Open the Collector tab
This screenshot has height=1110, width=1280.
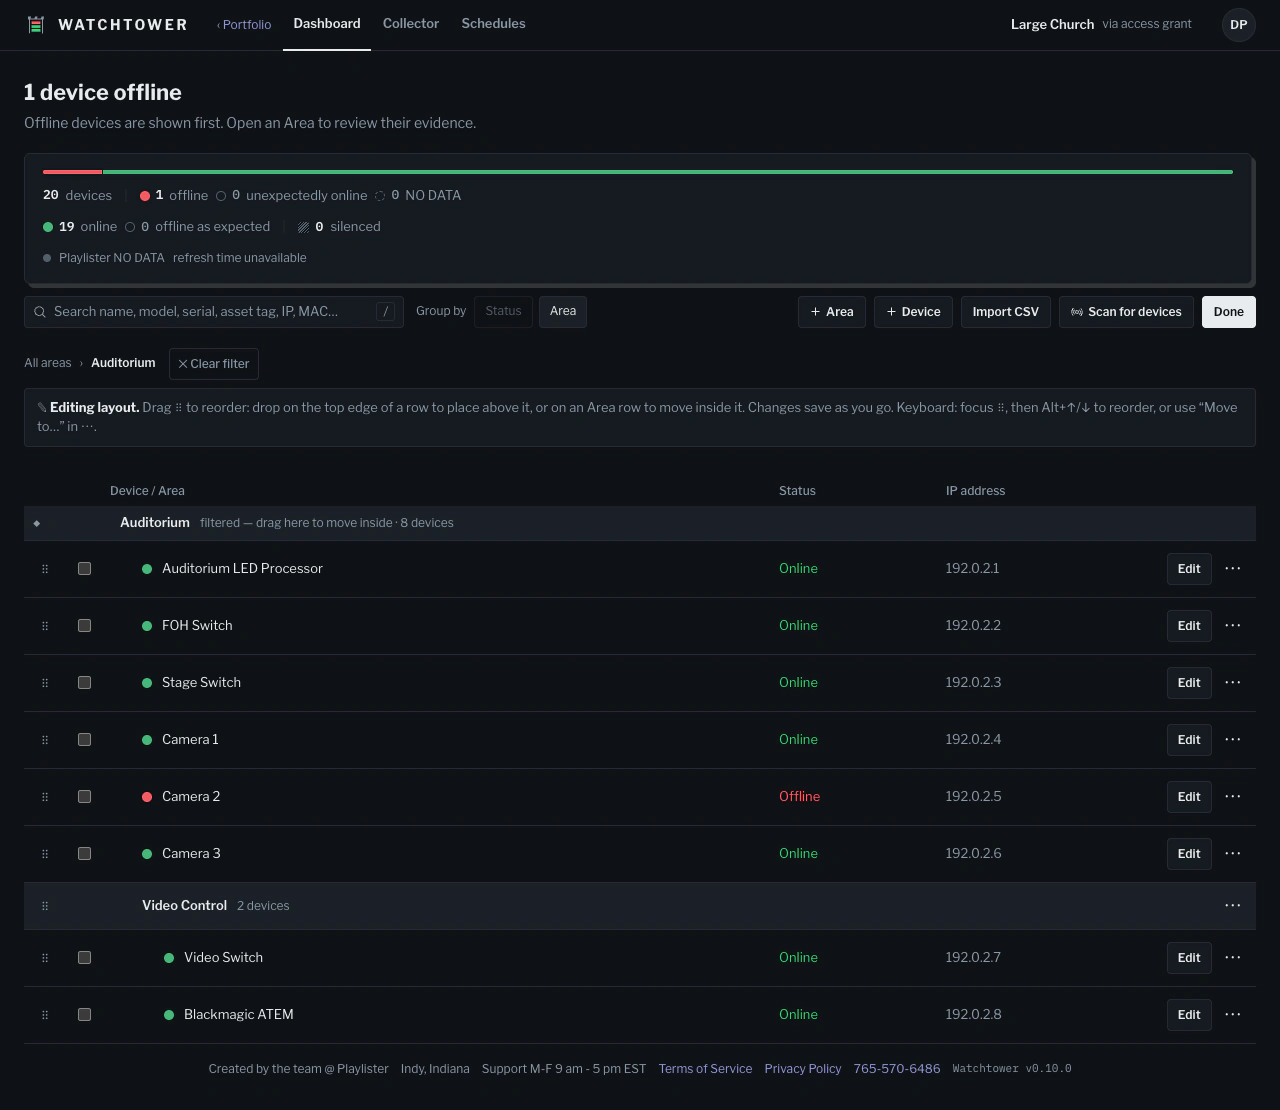tap(411, 24)
